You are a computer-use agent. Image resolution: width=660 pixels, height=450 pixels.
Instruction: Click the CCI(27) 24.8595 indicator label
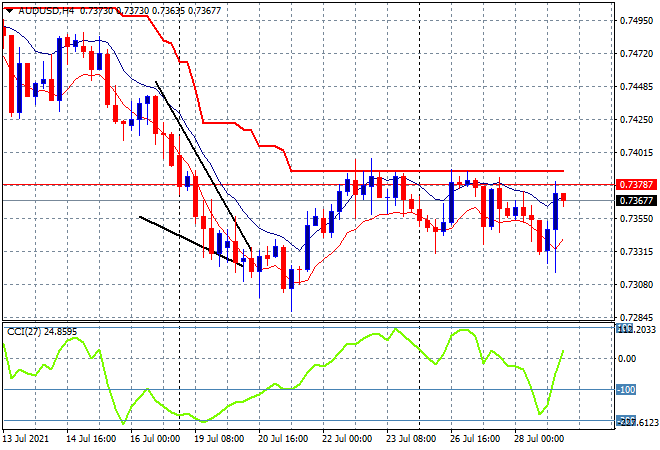click(x=42, y=332)
